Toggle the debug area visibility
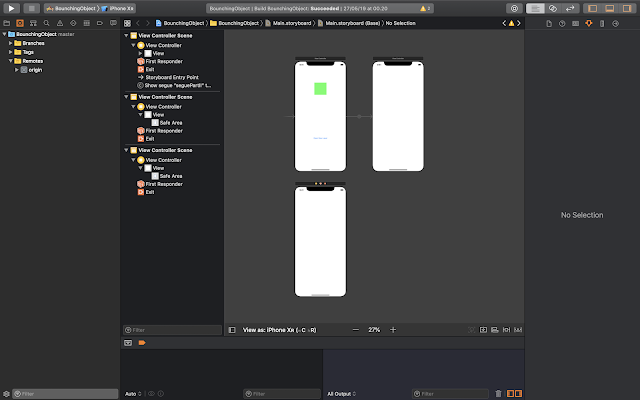This screenshot has width=640, height=400. tap(610, 8)
